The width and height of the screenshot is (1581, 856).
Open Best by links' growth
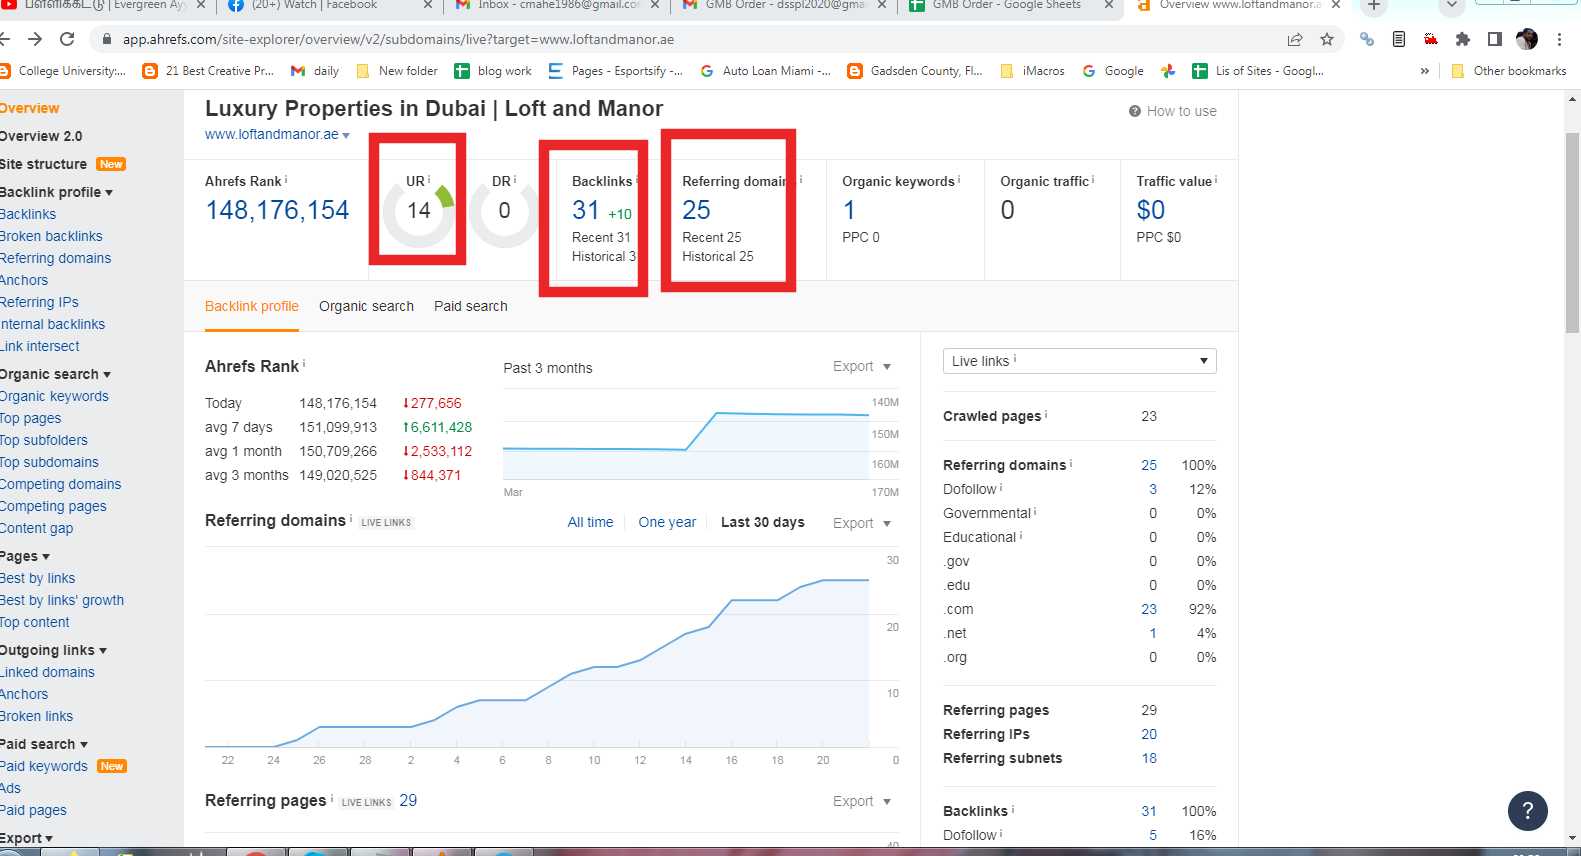[62, 600]
